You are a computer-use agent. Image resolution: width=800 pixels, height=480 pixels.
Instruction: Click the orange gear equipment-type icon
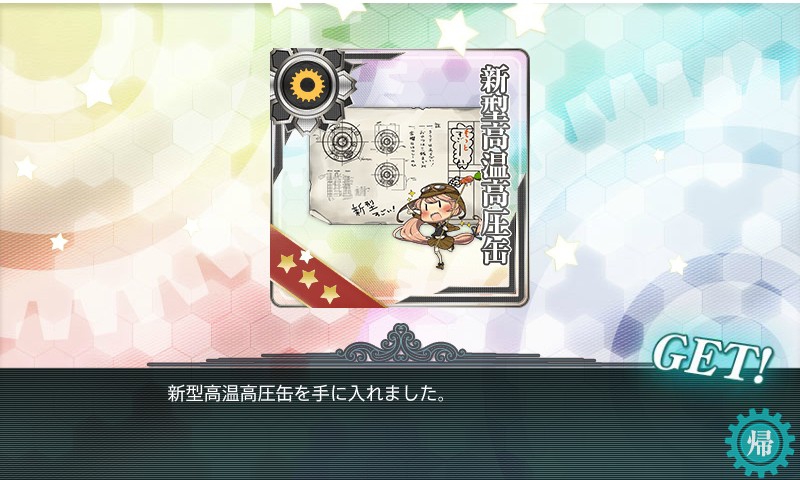(308, 84)
